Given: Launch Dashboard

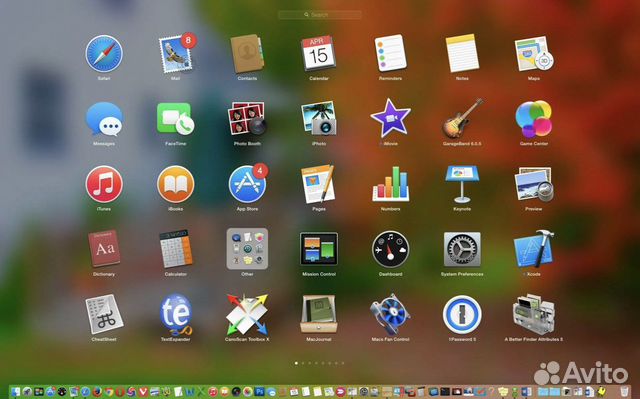Looking at the screenshot, I should pos(391,249).
